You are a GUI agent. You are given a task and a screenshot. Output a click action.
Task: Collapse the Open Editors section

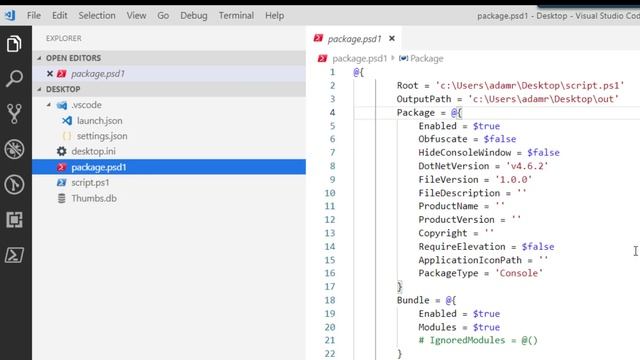(x=40, y=58)
